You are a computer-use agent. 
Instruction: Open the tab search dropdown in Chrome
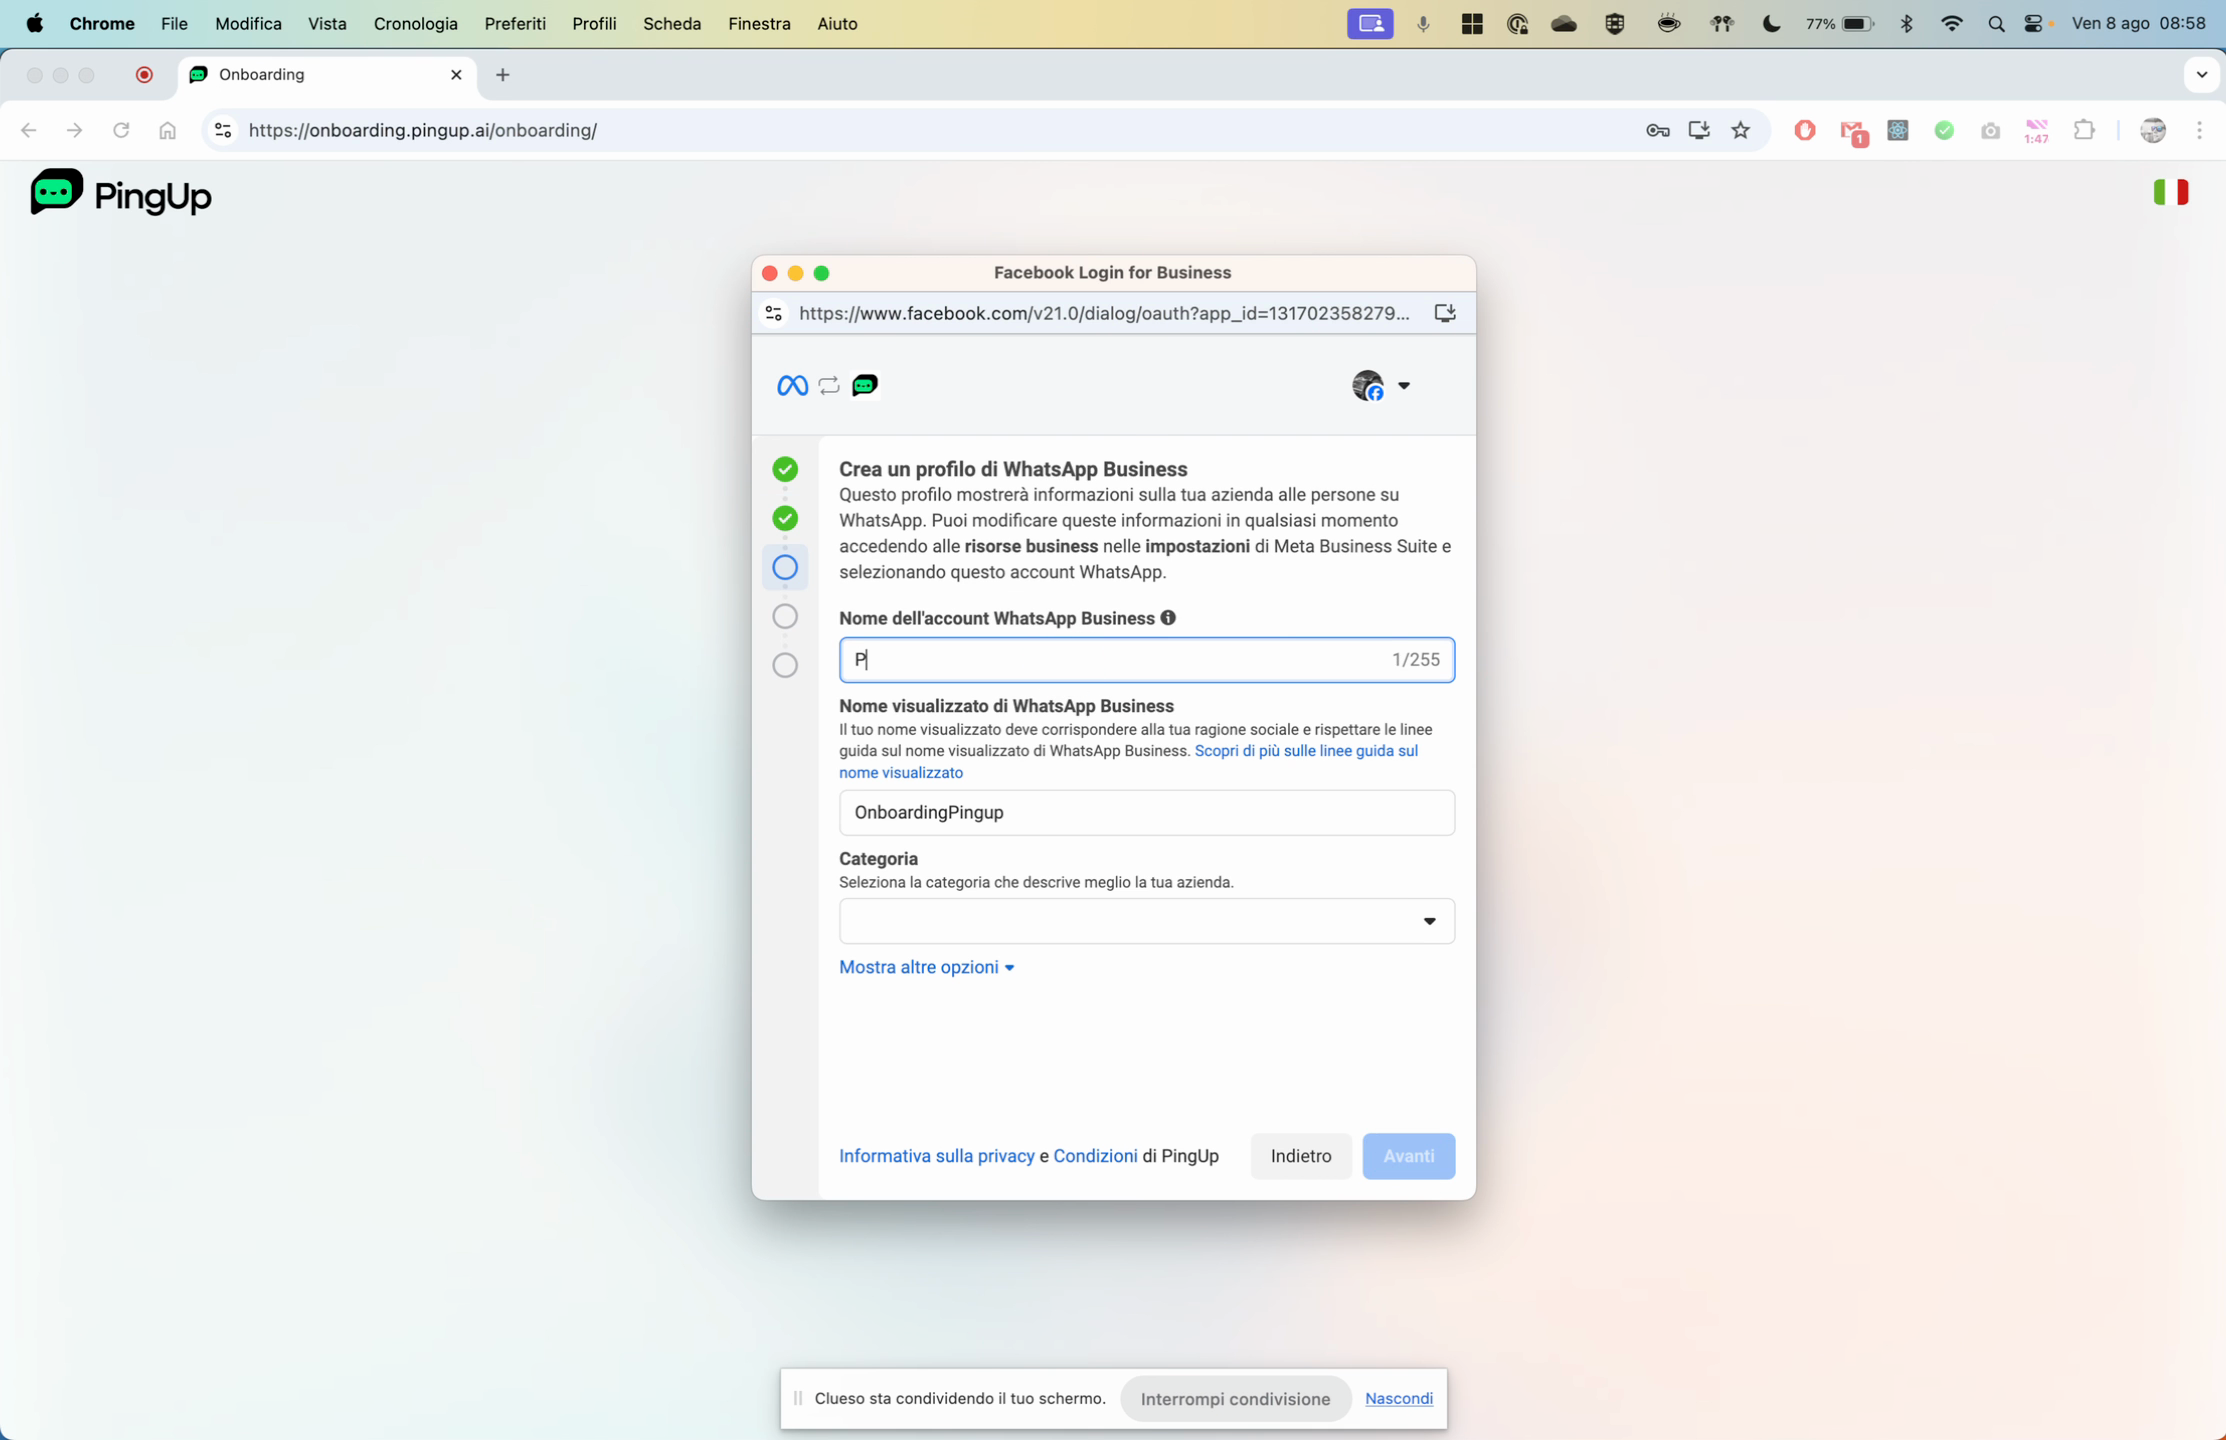tap(2201, 75)
